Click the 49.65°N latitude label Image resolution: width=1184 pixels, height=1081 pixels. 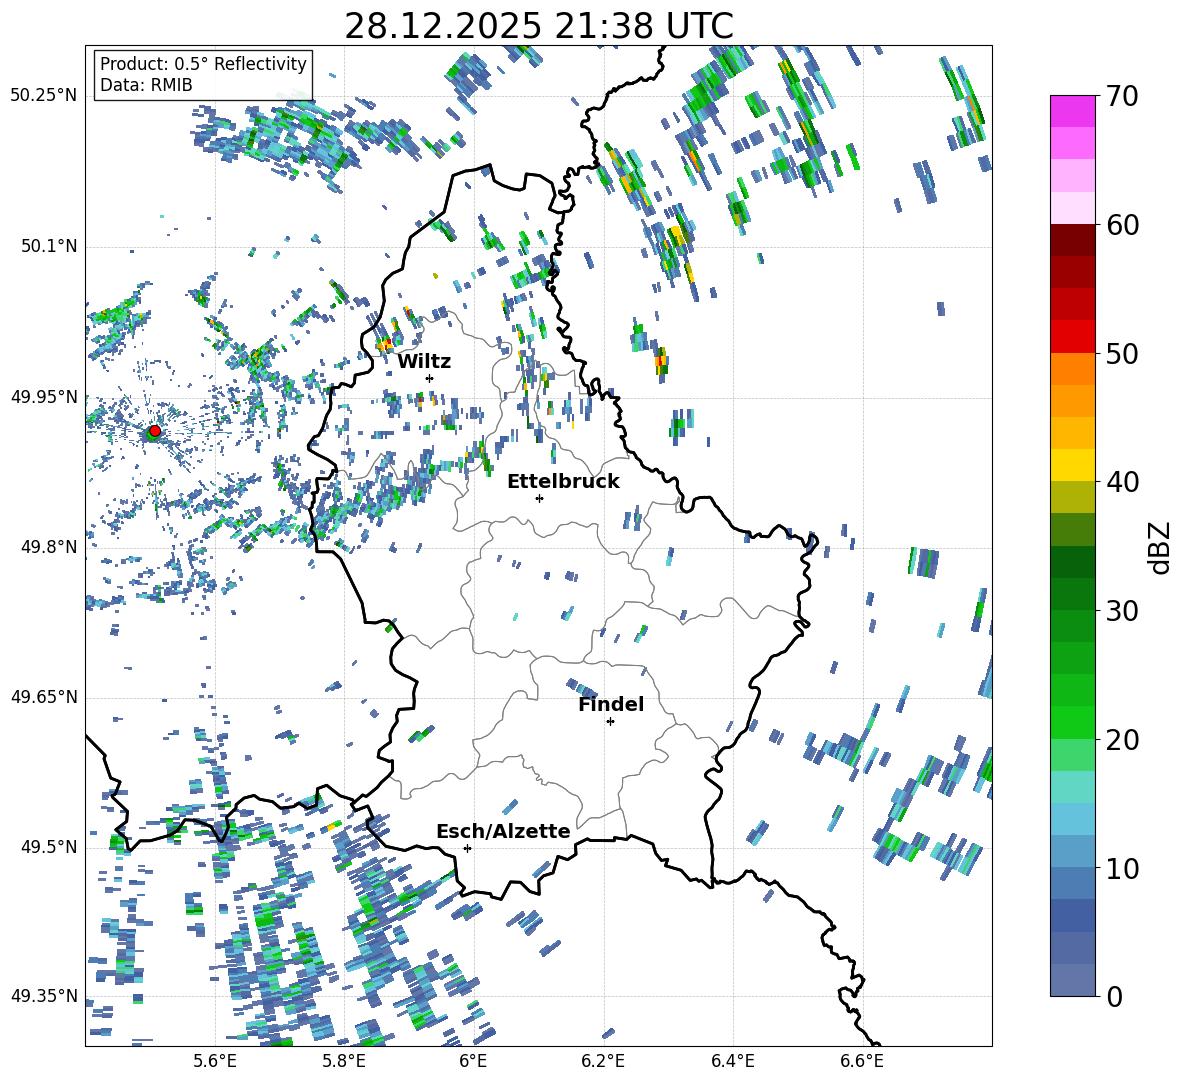point(44,696)
